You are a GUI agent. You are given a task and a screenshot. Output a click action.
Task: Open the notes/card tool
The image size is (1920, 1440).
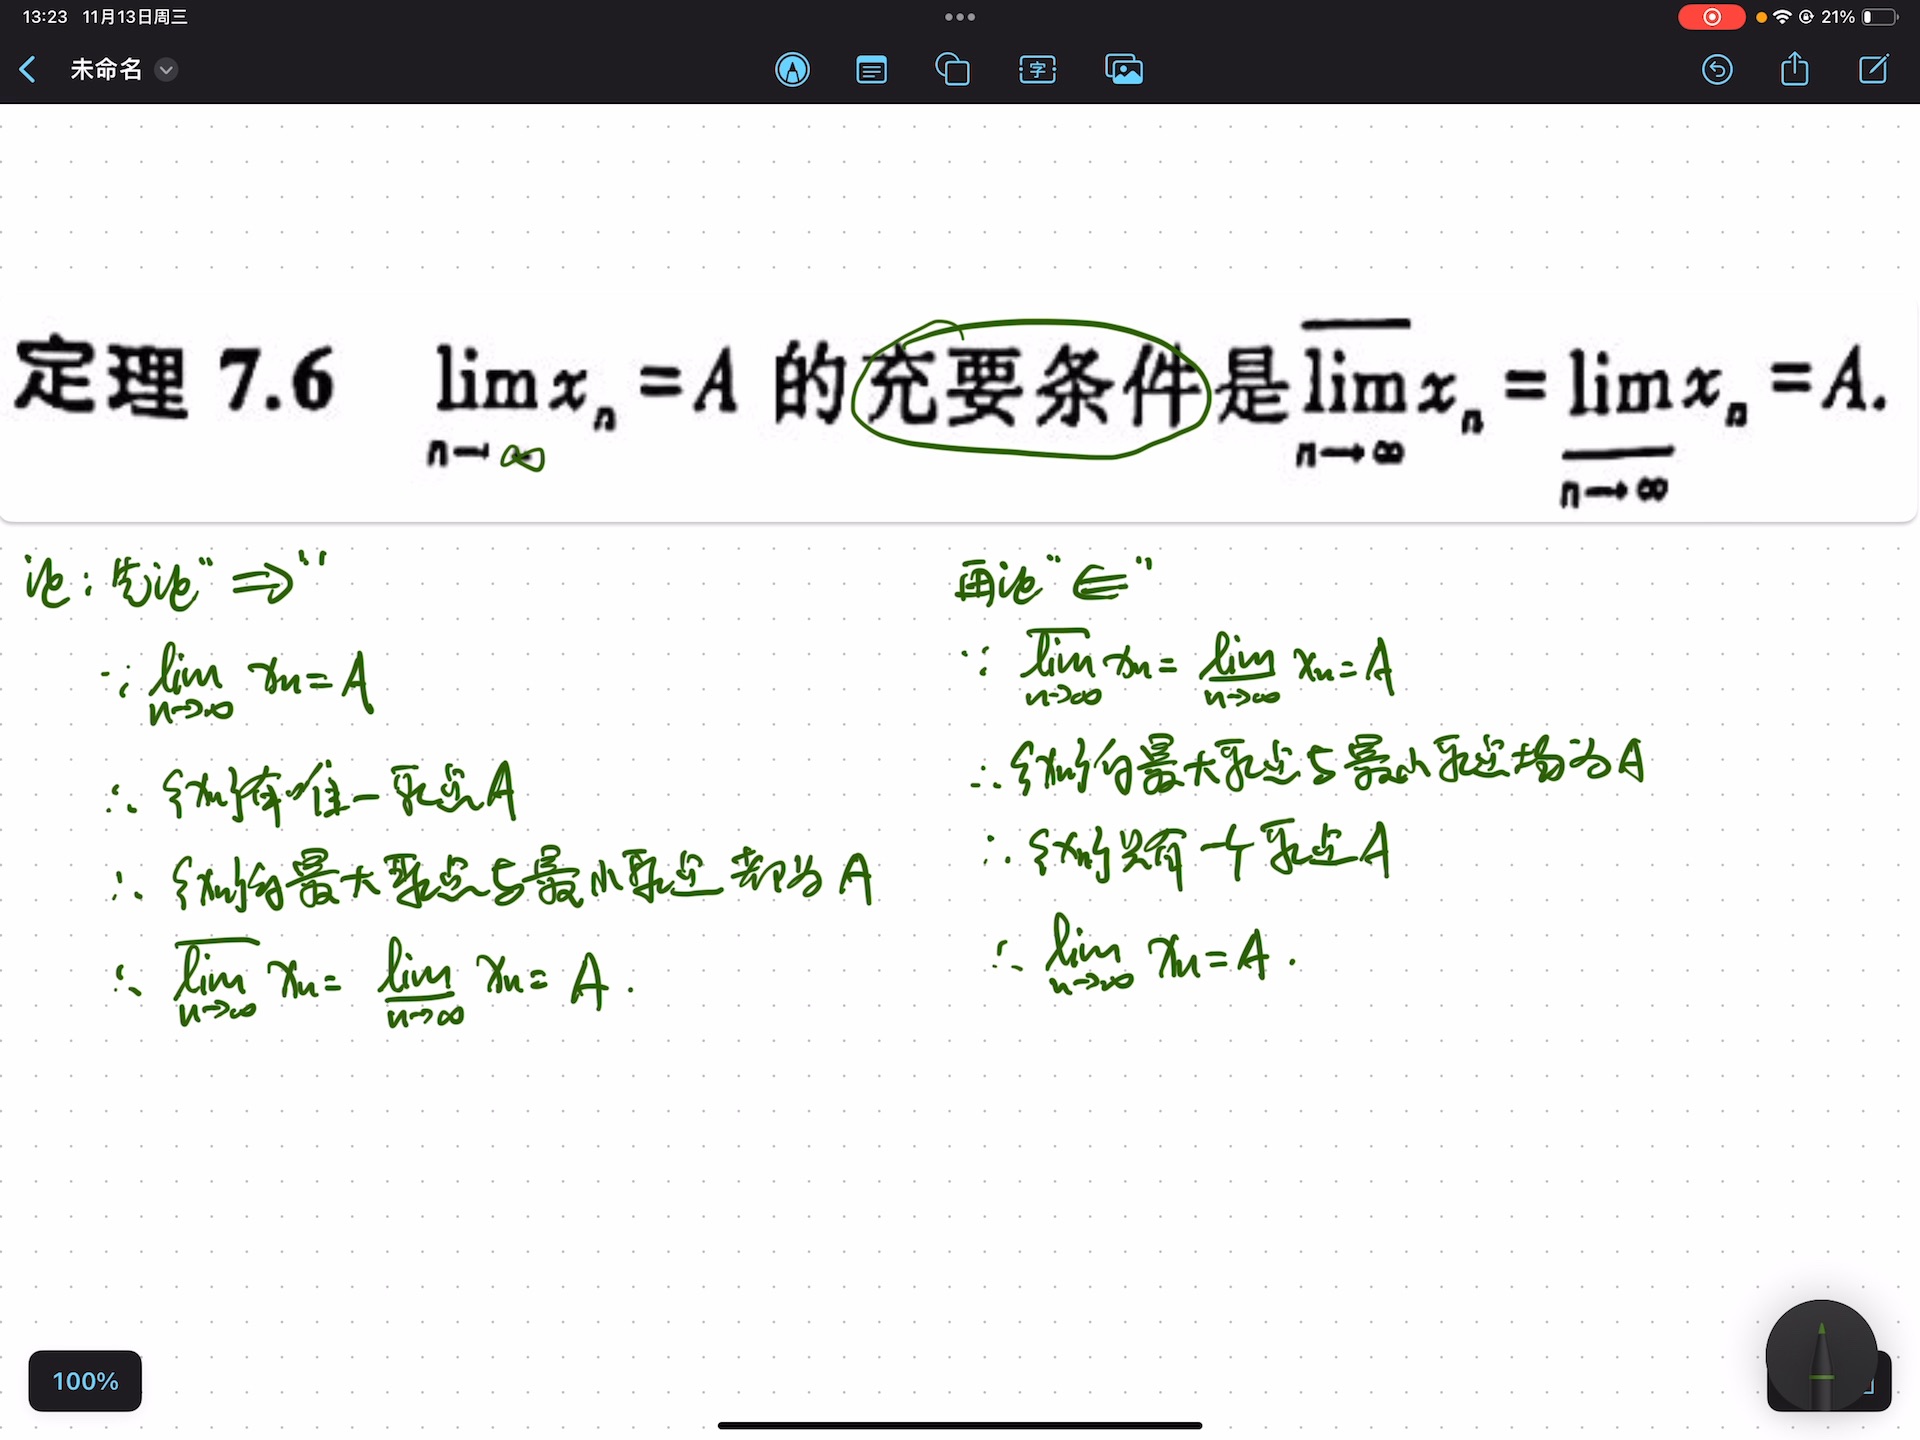pyautogui.click(x=870, y=69)
